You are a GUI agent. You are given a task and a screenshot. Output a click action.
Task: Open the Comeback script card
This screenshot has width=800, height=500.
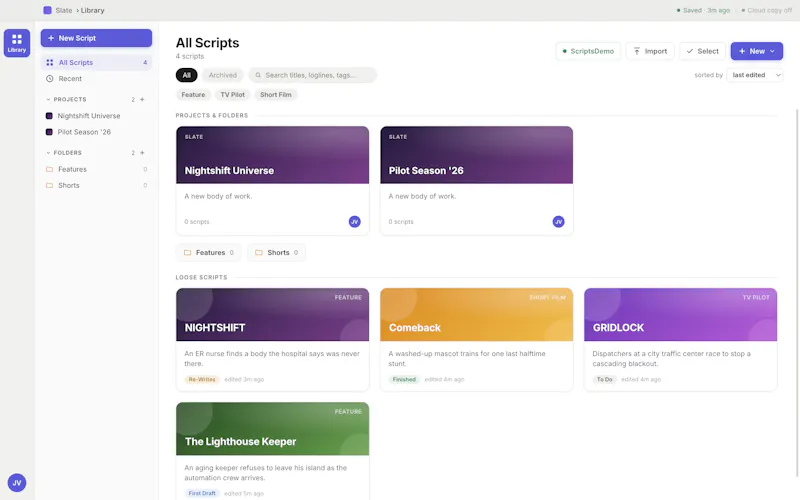tap(477, 339)
